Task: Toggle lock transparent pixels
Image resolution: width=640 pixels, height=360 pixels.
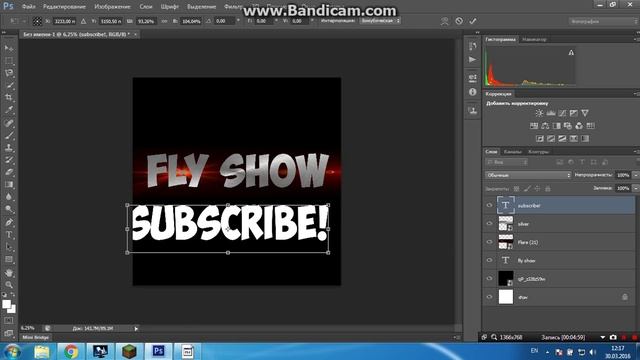Action: pos(516,189)
